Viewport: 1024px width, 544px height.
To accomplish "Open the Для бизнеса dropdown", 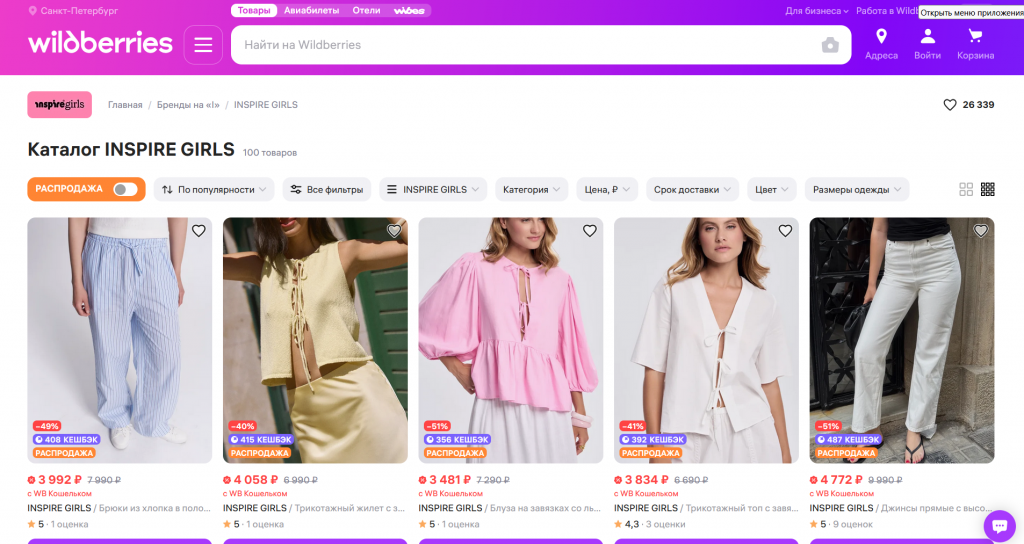I will pos(816,10).
